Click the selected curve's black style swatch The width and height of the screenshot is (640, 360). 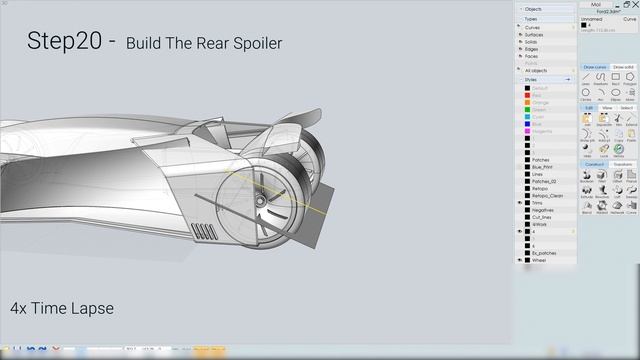click(584, 25)
